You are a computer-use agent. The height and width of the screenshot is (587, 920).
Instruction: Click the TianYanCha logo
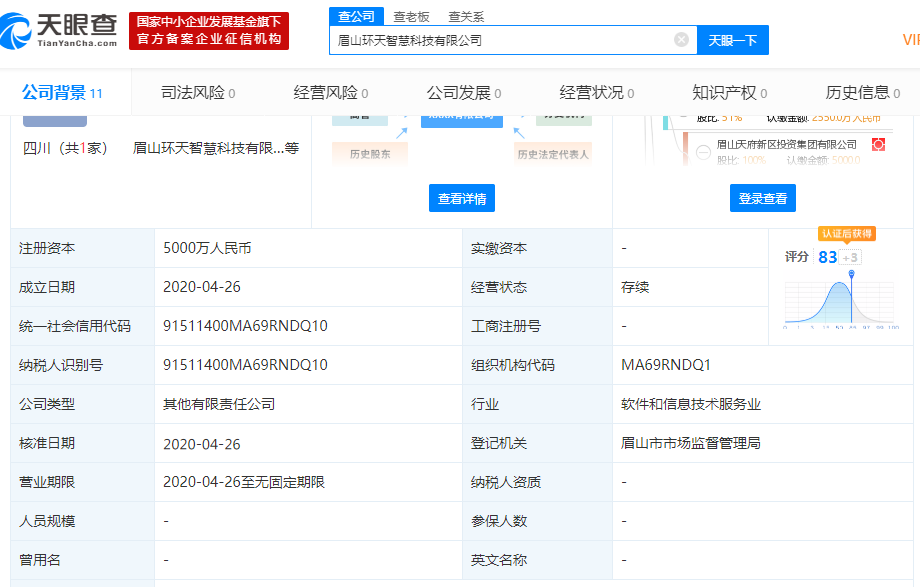[59, 31]
